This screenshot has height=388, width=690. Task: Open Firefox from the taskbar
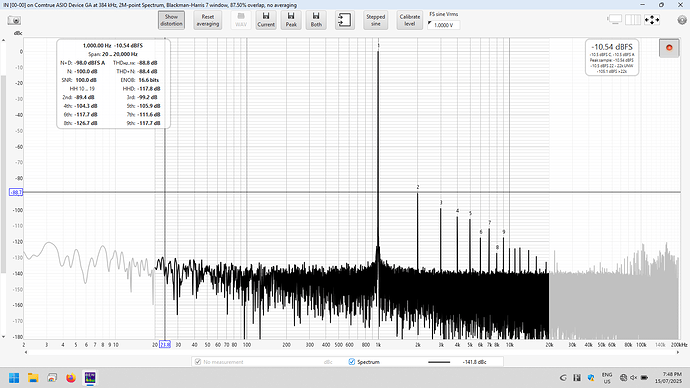tap(71, 378)
